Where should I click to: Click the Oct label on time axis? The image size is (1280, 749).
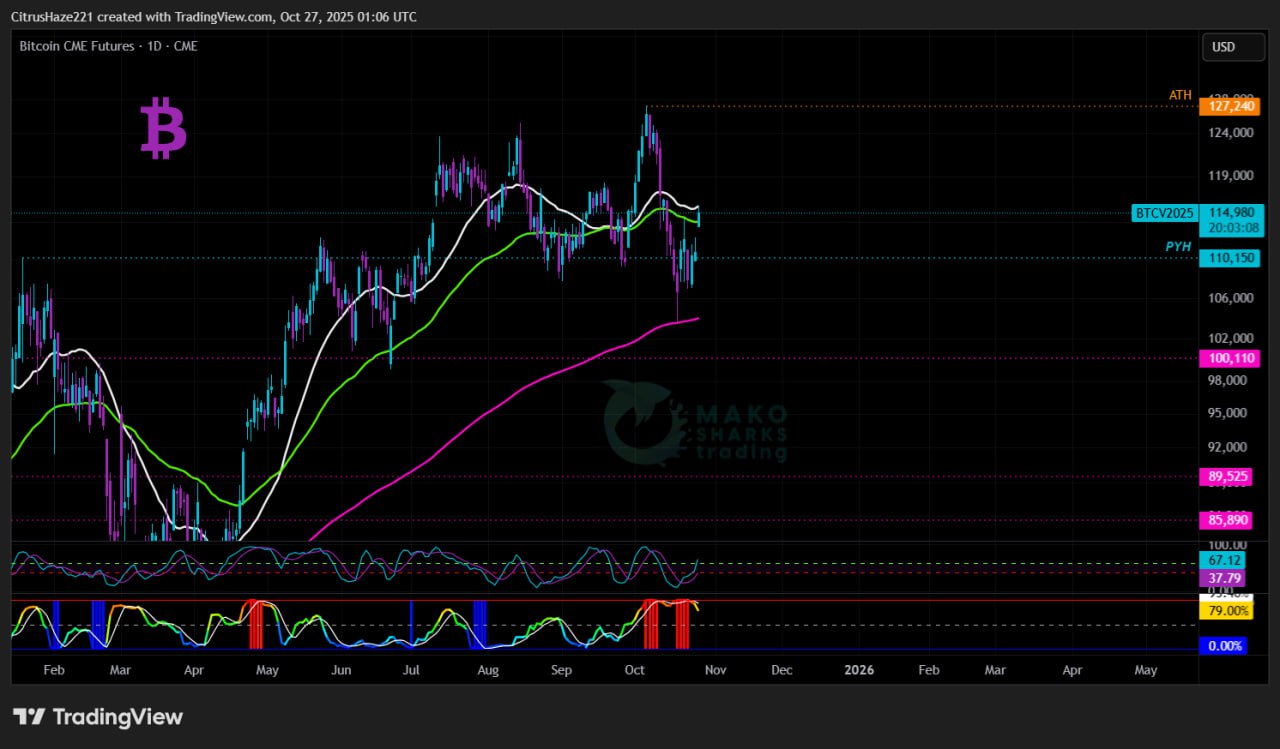coord(635,670)
